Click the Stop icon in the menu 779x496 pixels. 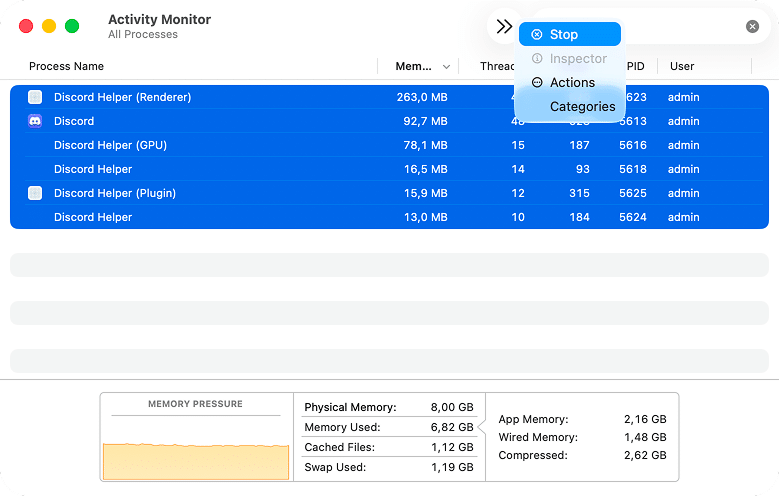tap(537, 34)
